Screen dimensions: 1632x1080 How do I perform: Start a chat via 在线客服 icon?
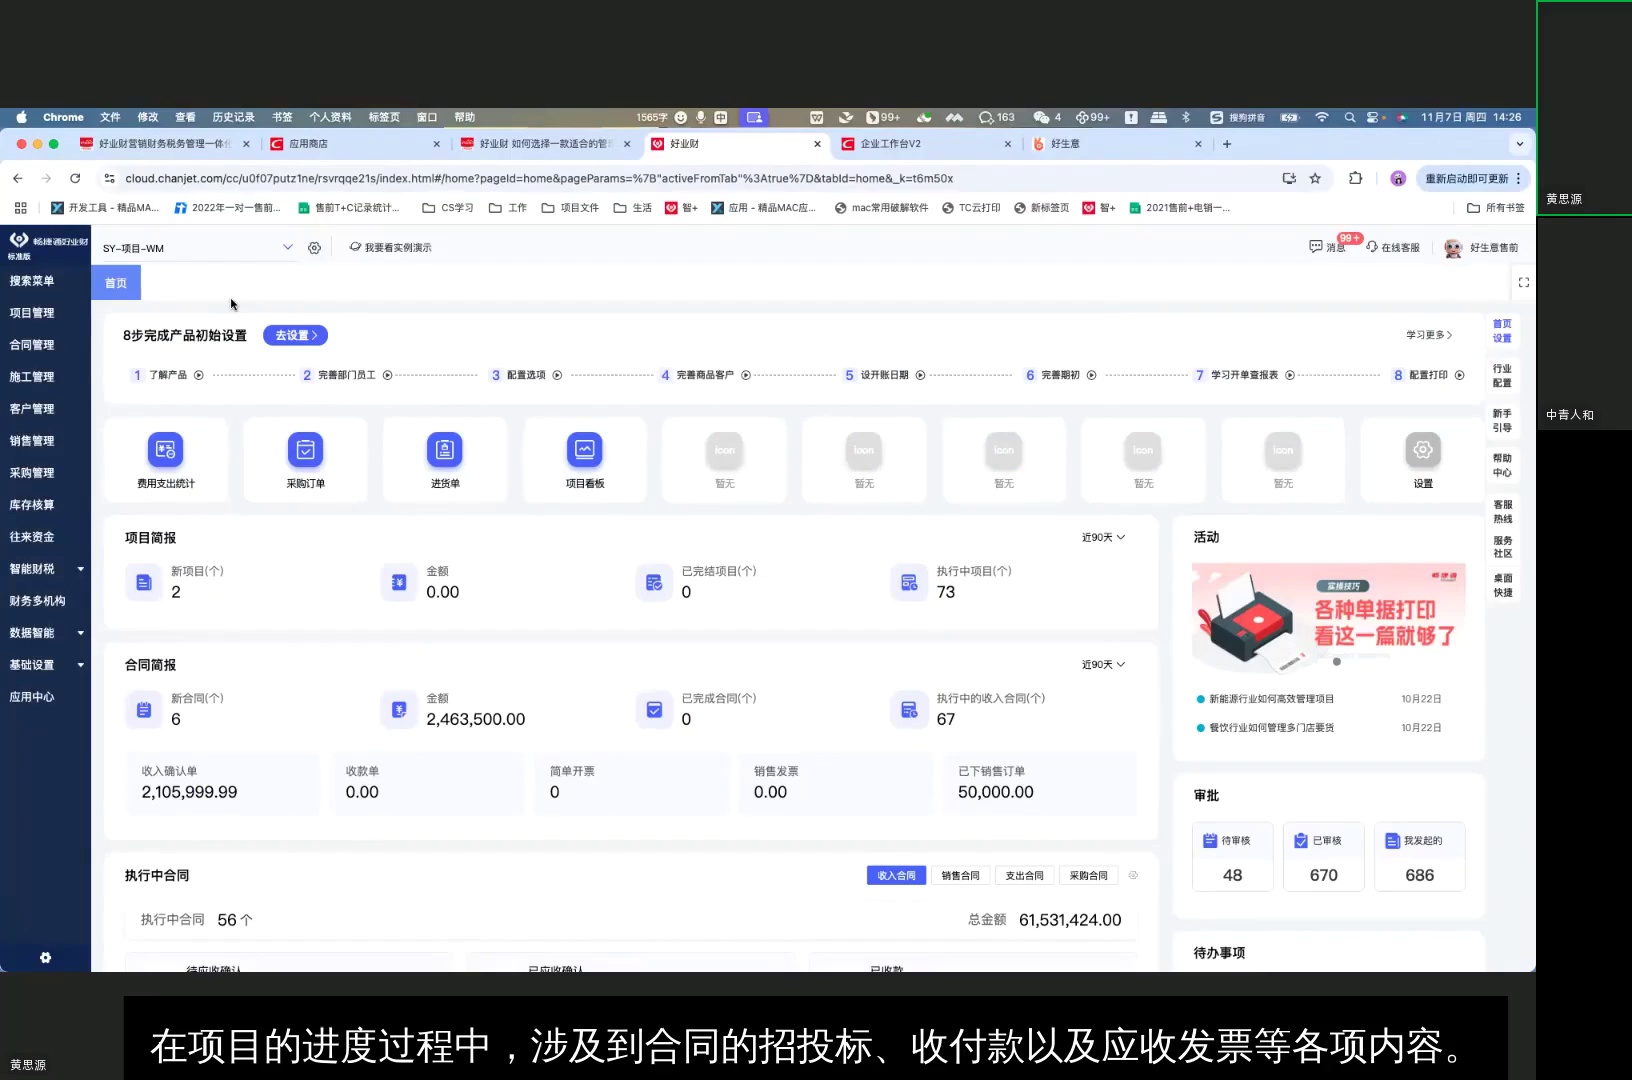[1393, 247]
